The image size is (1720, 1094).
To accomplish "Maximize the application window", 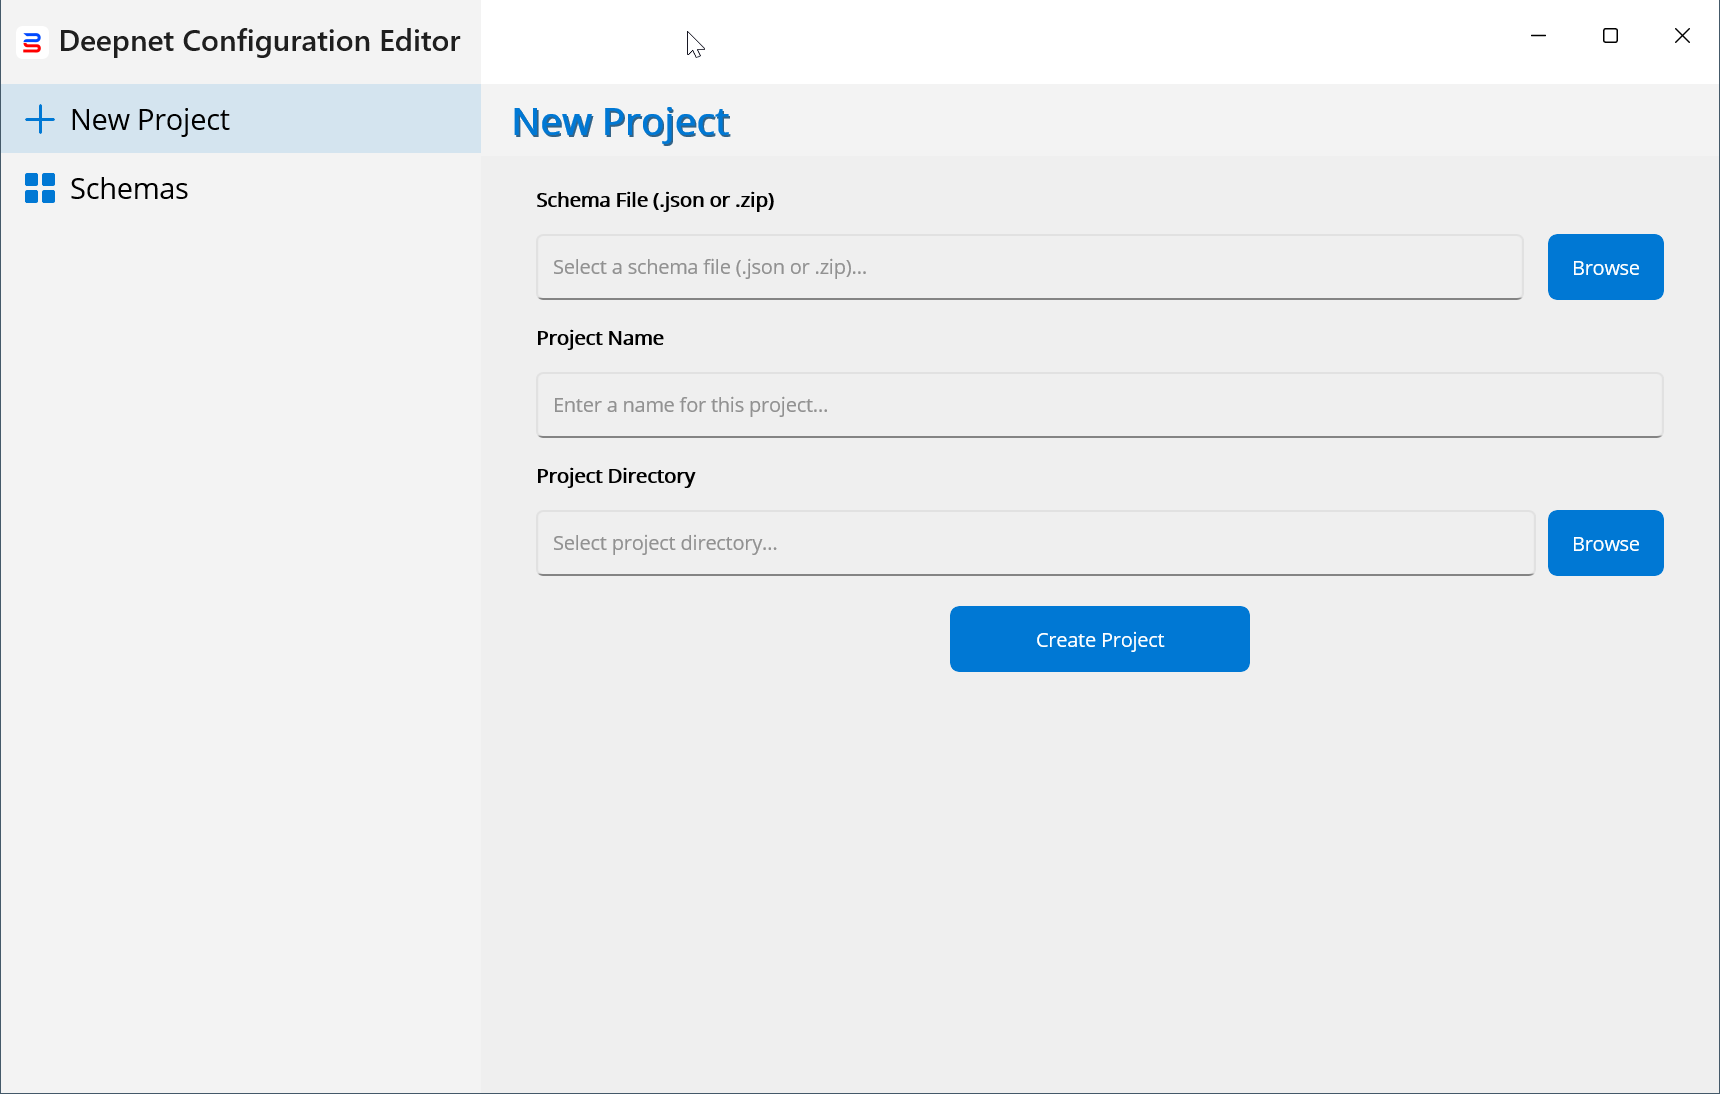I will click(x=1610, y=36).
